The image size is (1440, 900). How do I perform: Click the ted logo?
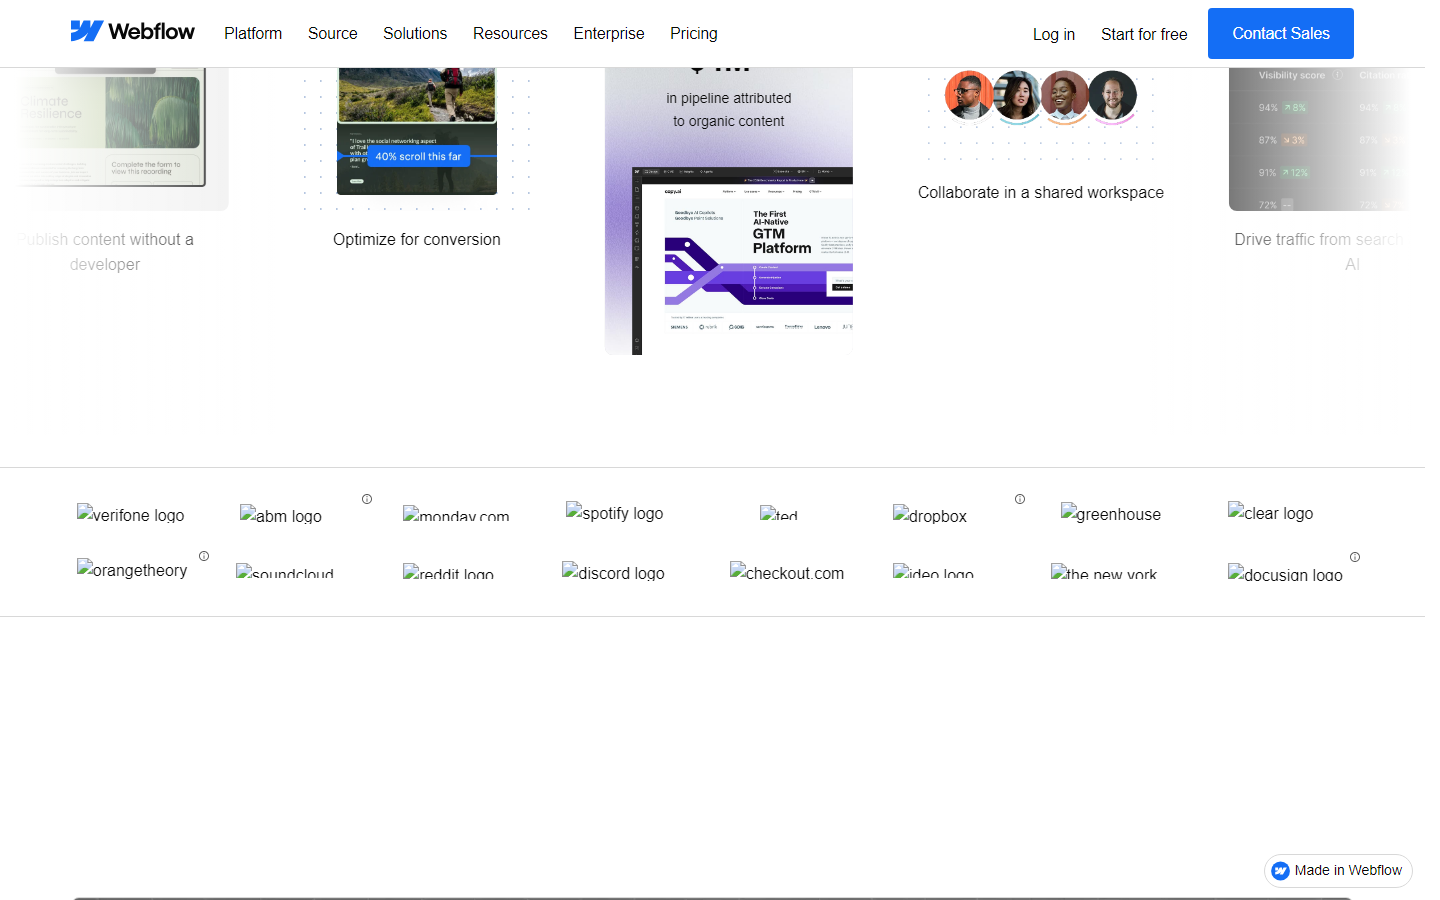tap(779, 514)
